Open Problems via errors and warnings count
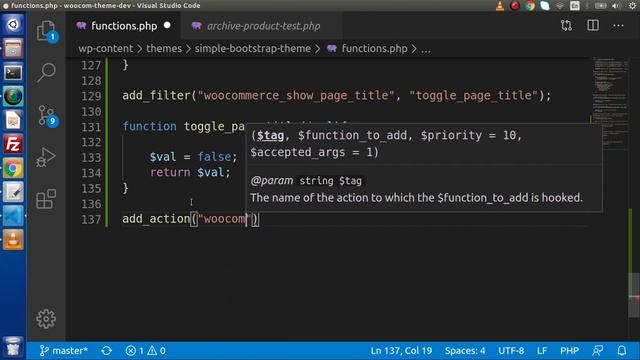 [146, 351]
